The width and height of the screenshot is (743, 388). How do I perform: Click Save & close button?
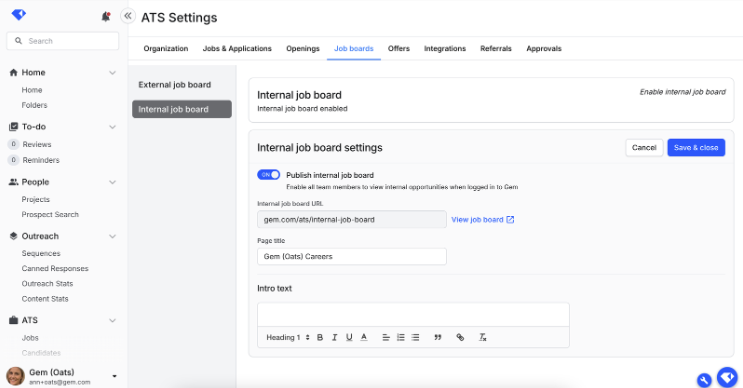[696, 147]
